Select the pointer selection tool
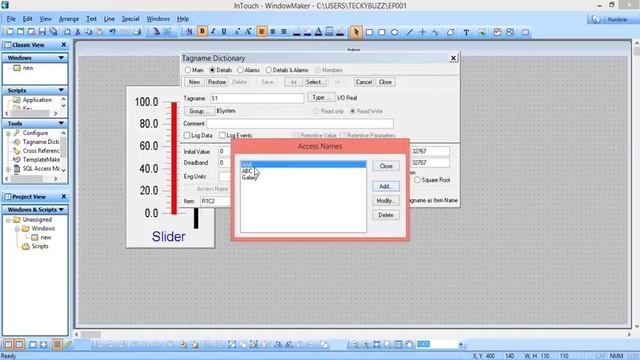The image size is (640, 360). click(356, 32)
